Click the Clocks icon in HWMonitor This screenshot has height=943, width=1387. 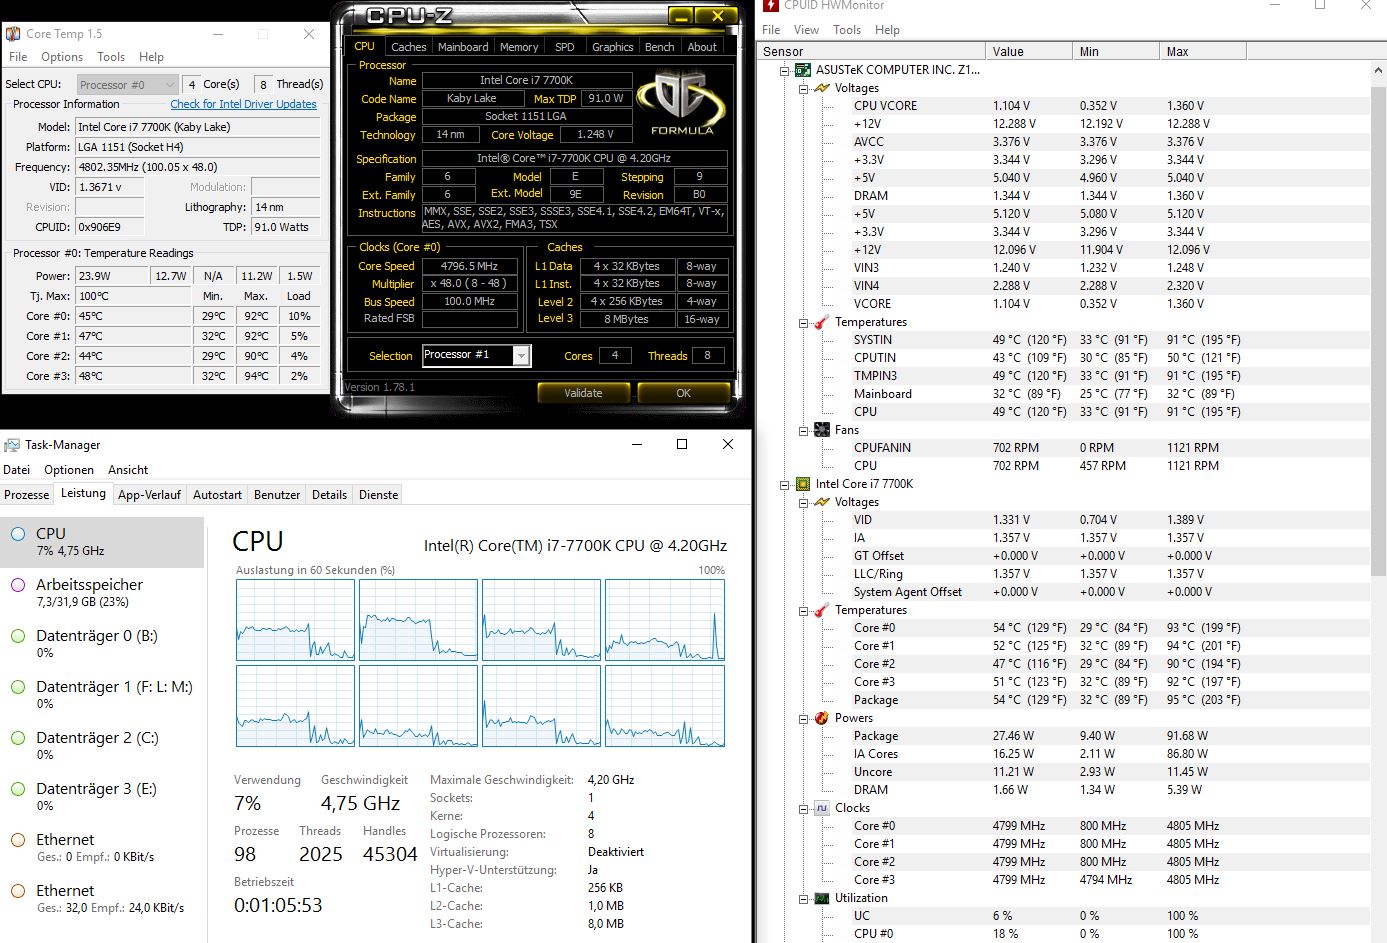click(x=821, y=808)
